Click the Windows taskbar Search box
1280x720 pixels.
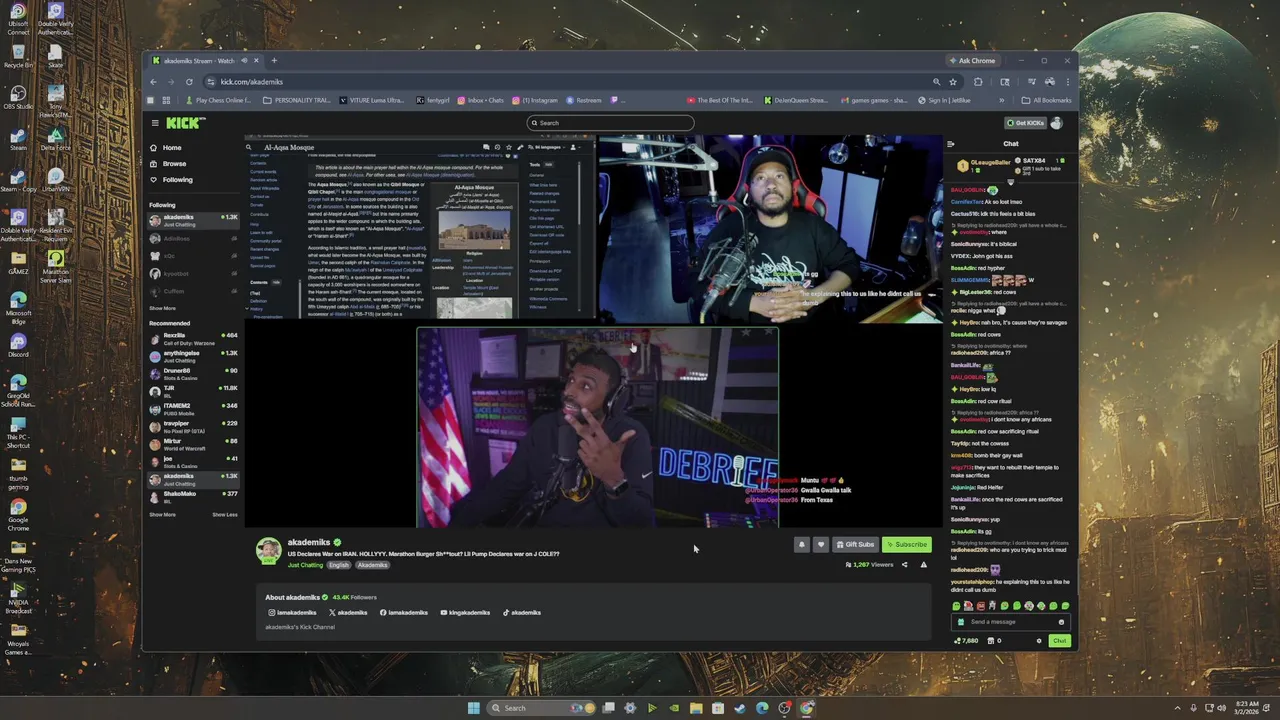(540, 708)
